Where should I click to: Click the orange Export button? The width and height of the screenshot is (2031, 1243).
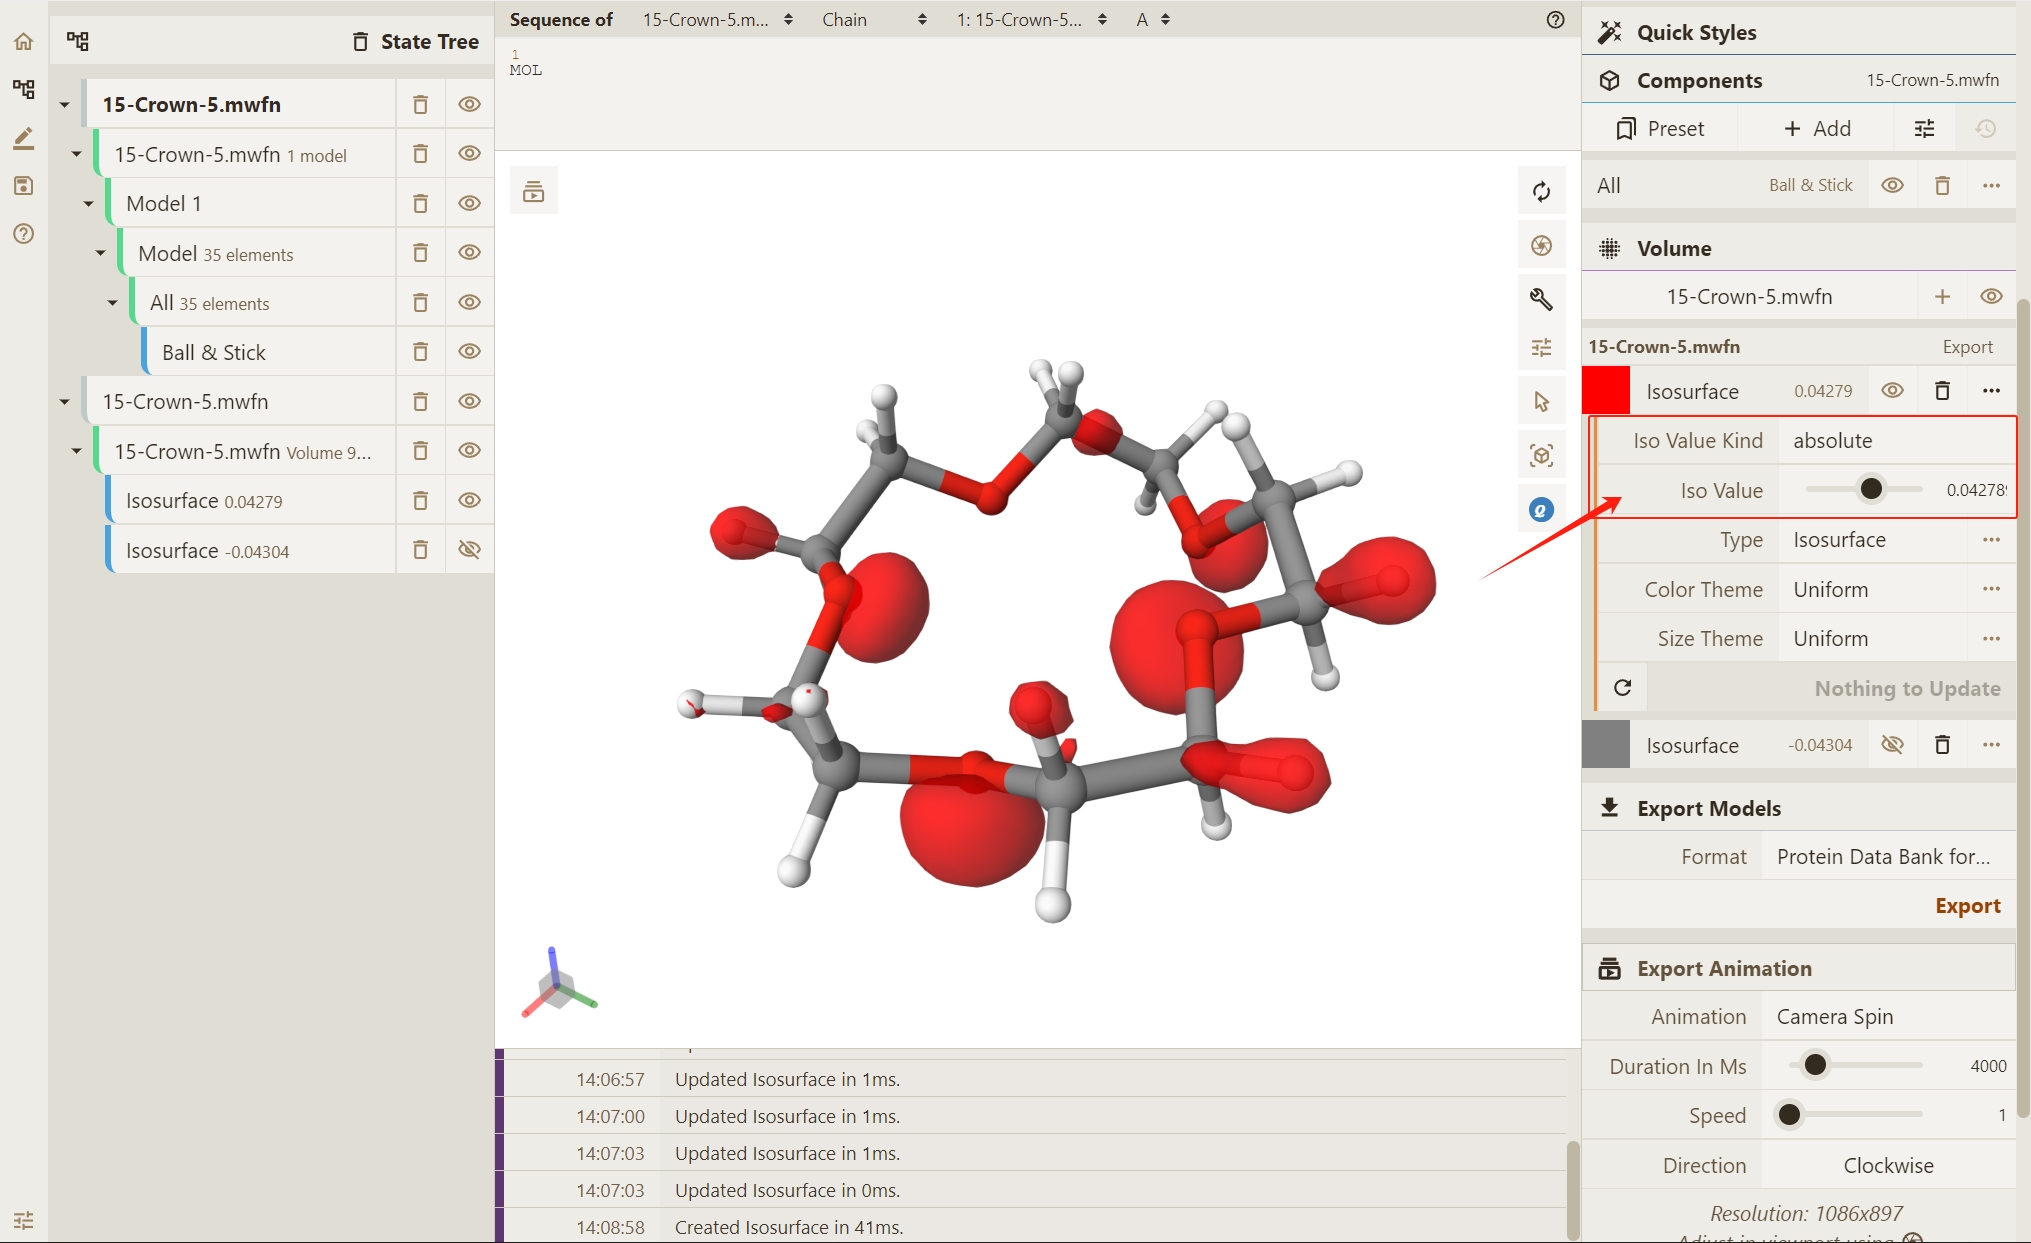[1967, 906]
